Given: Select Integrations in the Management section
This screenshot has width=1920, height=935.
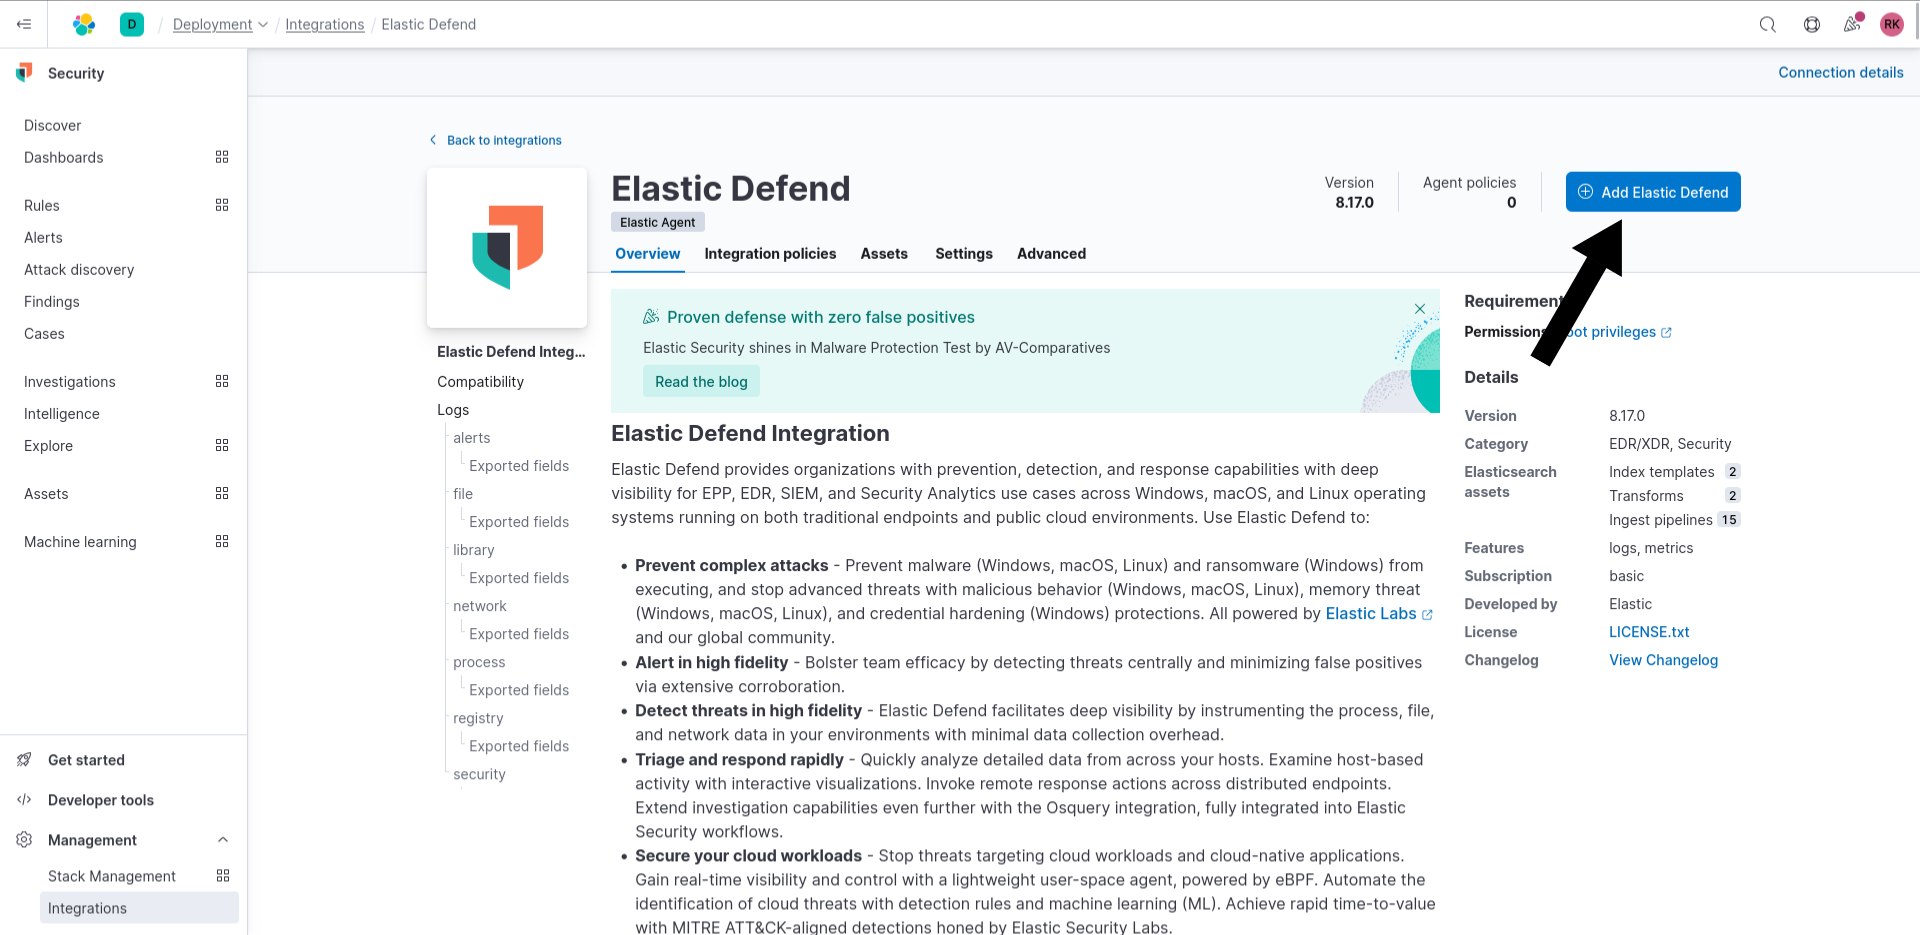Looking at the screenshot, I should pos(139,908).
